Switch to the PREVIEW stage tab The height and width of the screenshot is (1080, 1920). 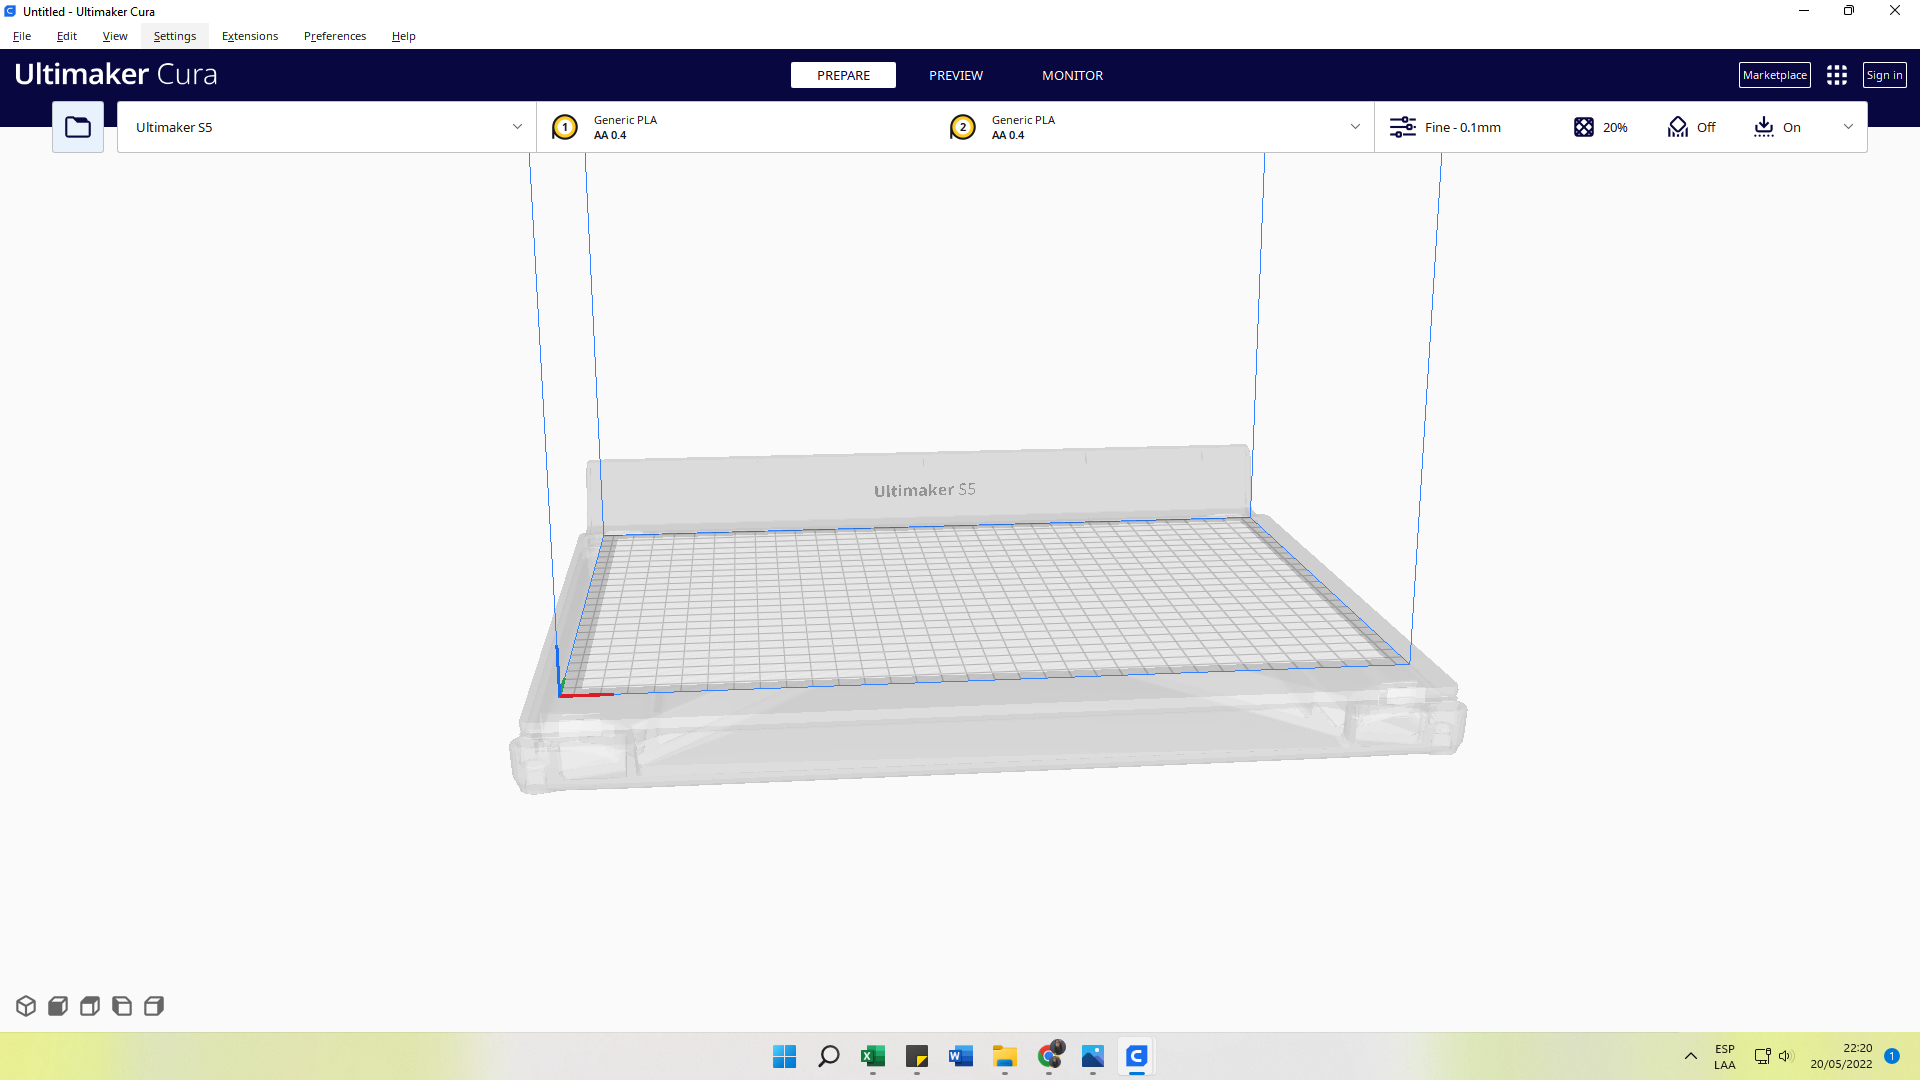point(956,75)
